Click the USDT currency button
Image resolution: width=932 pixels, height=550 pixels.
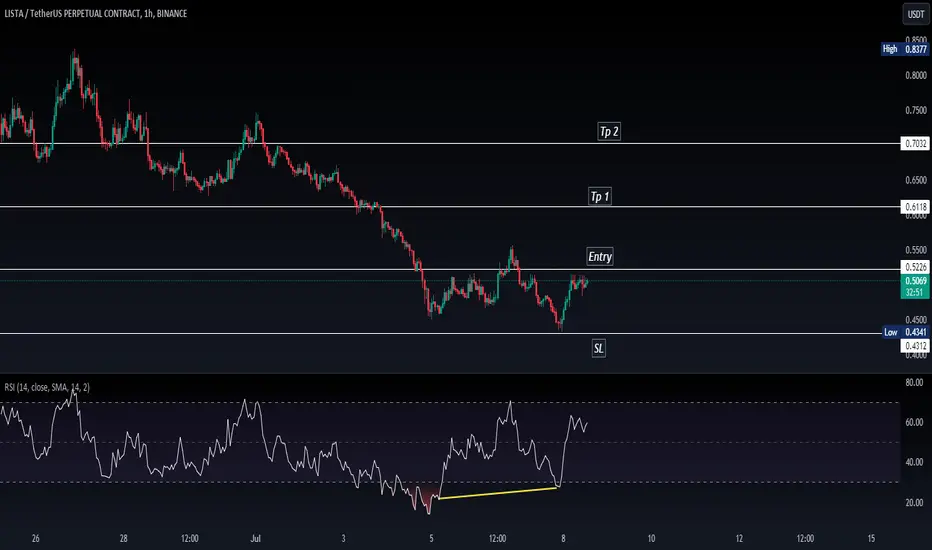(916, 14)
